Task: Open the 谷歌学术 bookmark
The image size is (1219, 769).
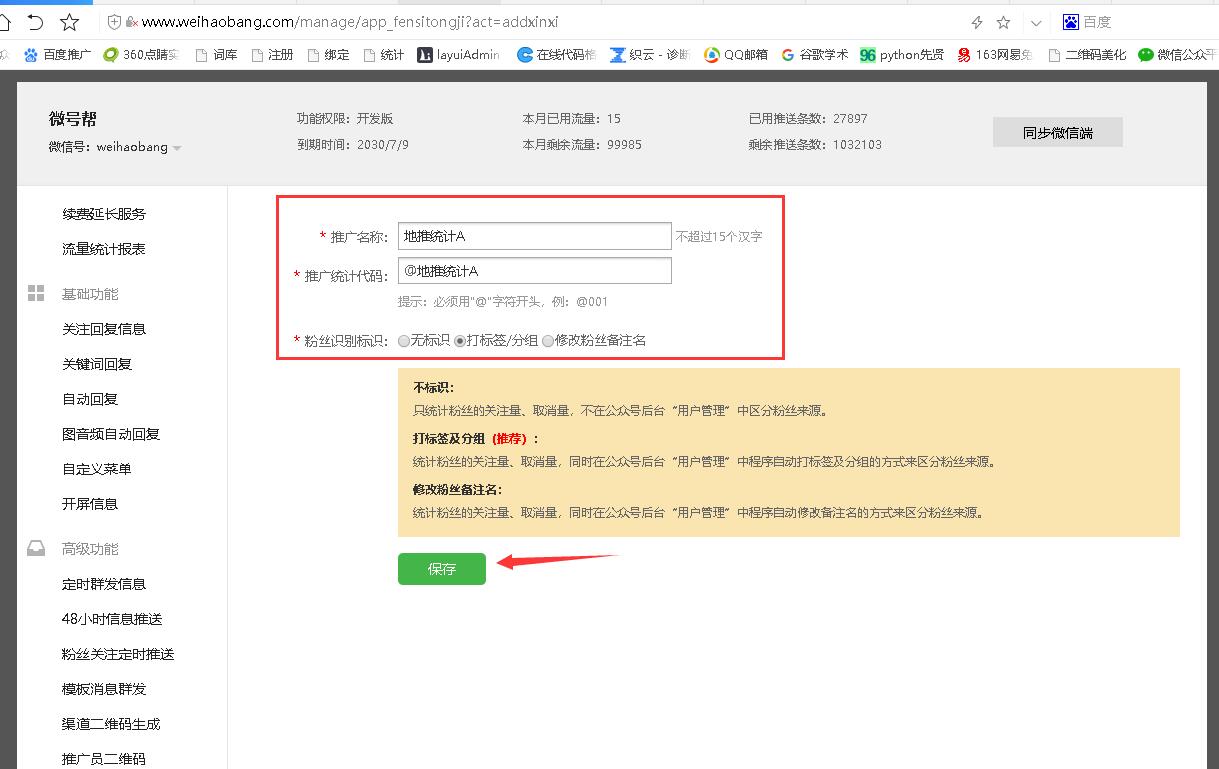Action: [x=814, y=55]
